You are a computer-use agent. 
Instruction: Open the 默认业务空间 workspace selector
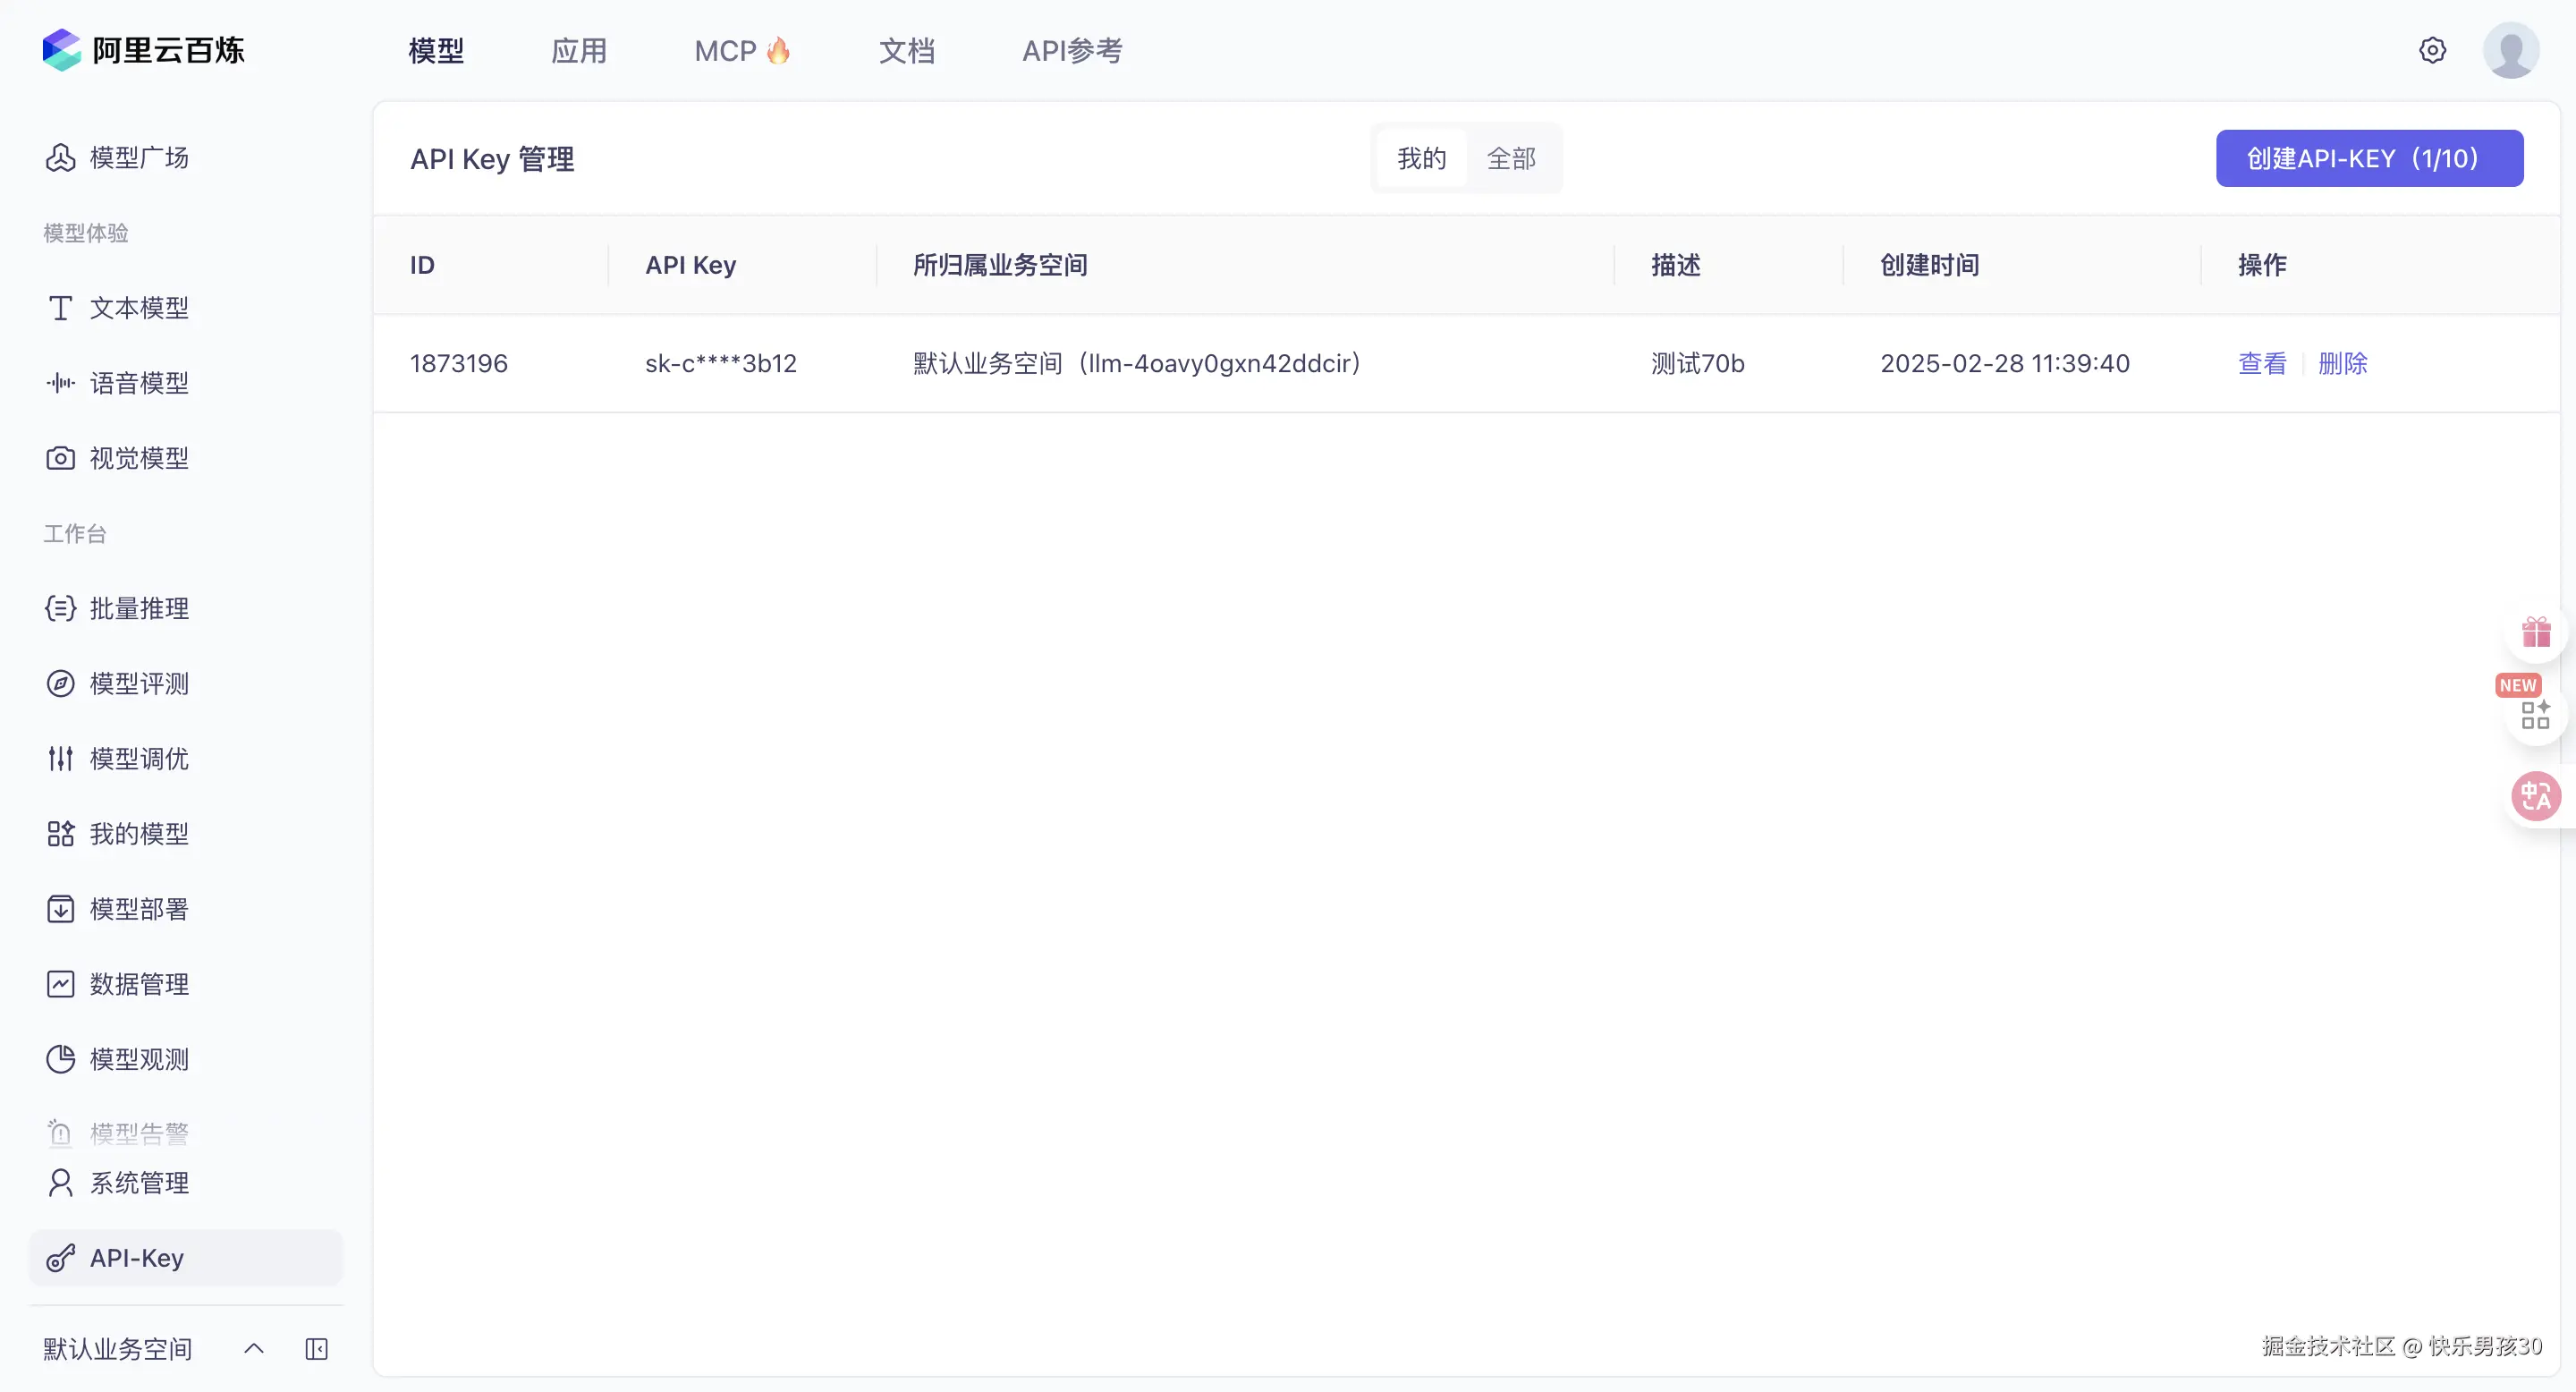118,1349
